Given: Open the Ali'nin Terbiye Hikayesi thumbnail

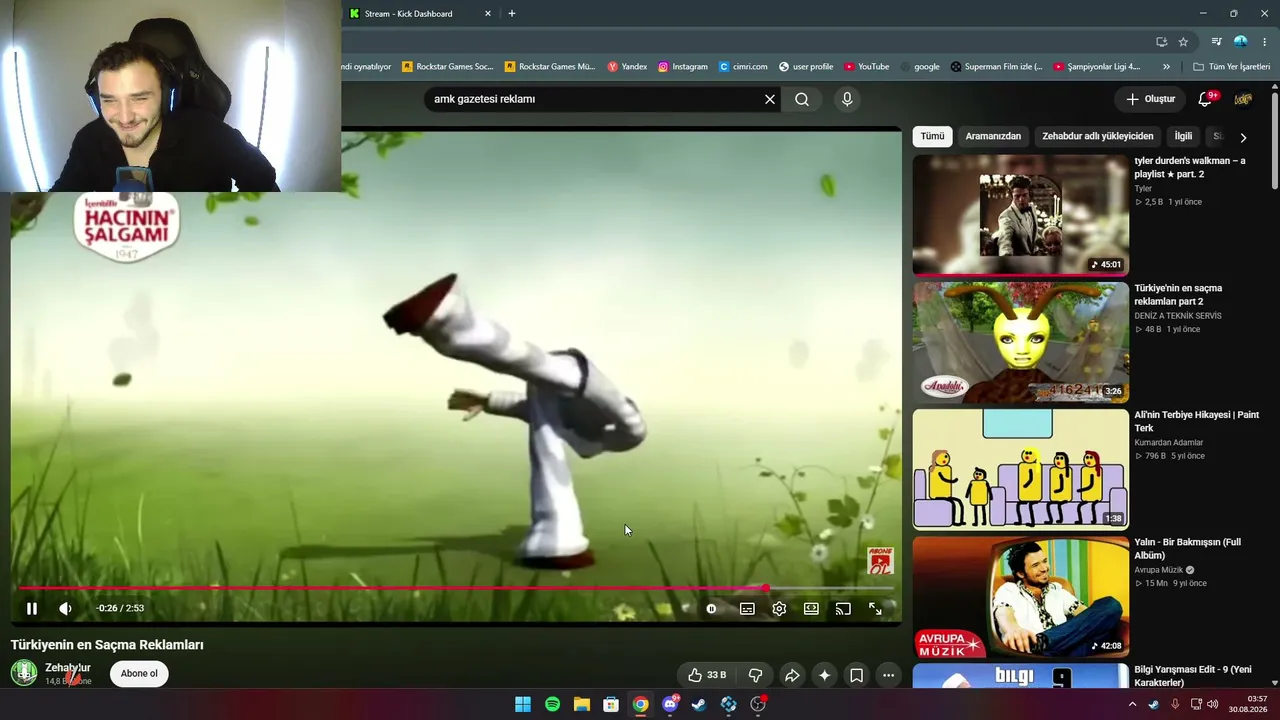Looking at the screenshot, I should 1020,469.
